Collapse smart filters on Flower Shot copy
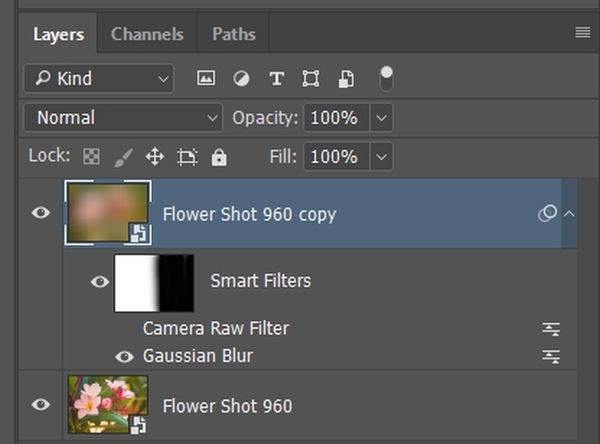 click(x=569, y=213)
